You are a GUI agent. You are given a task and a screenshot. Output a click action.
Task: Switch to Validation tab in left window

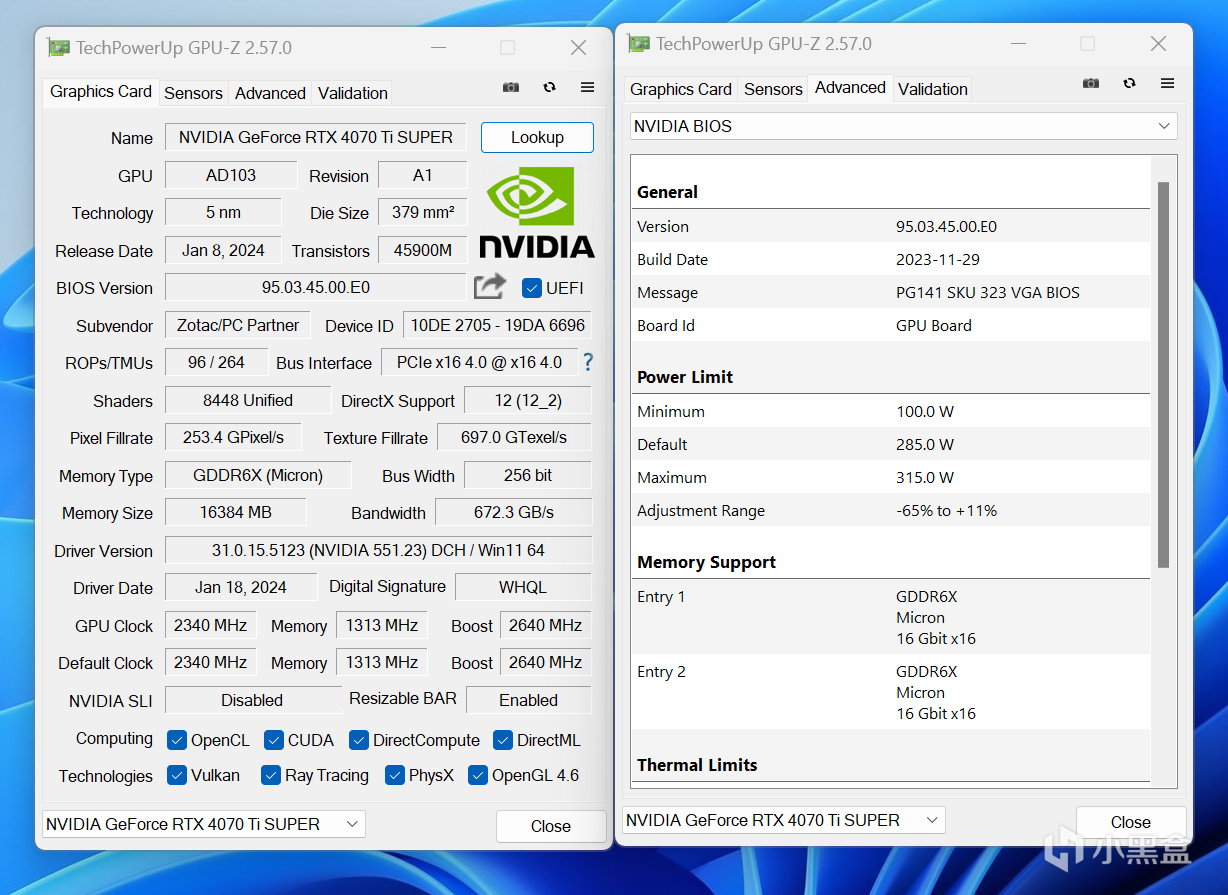353,93
